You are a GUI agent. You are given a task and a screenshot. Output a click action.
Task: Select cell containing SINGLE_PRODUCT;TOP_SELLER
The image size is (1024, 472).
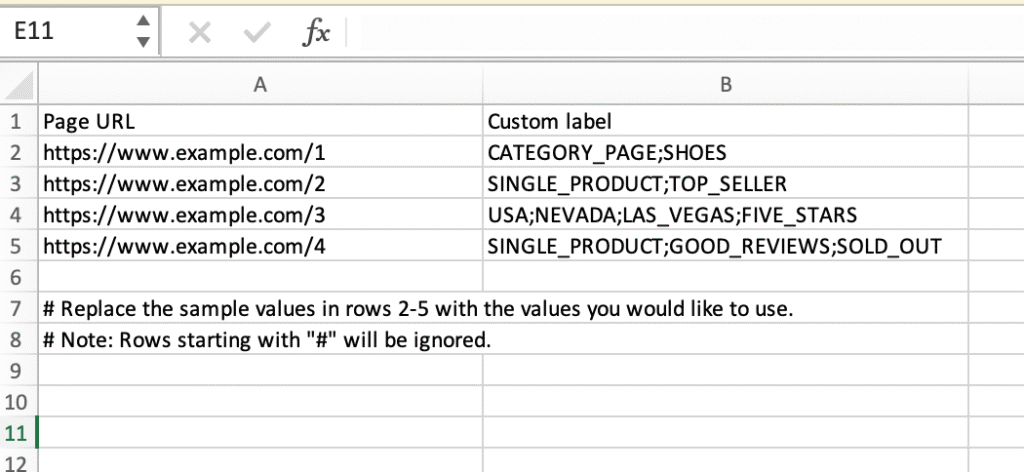pos(725,184)
